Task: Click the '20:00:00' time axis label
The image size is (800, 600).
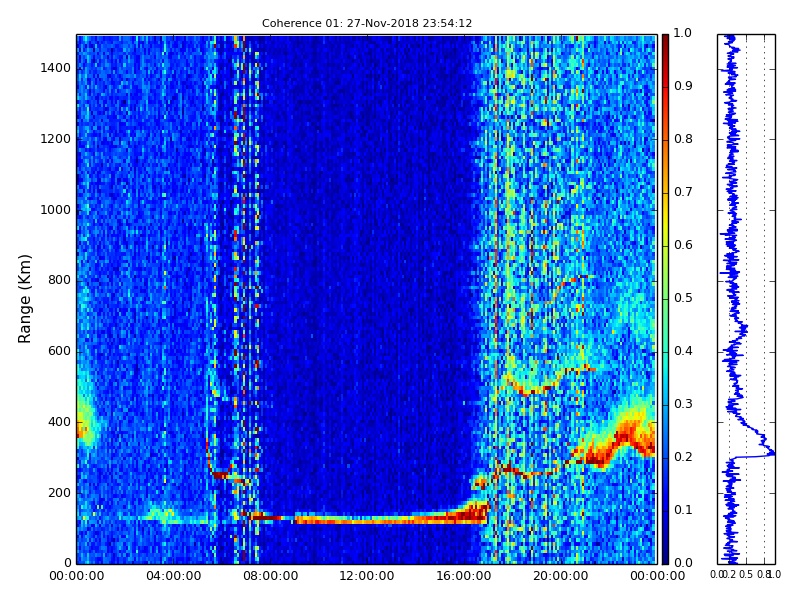Action: [x=561, y=576]
